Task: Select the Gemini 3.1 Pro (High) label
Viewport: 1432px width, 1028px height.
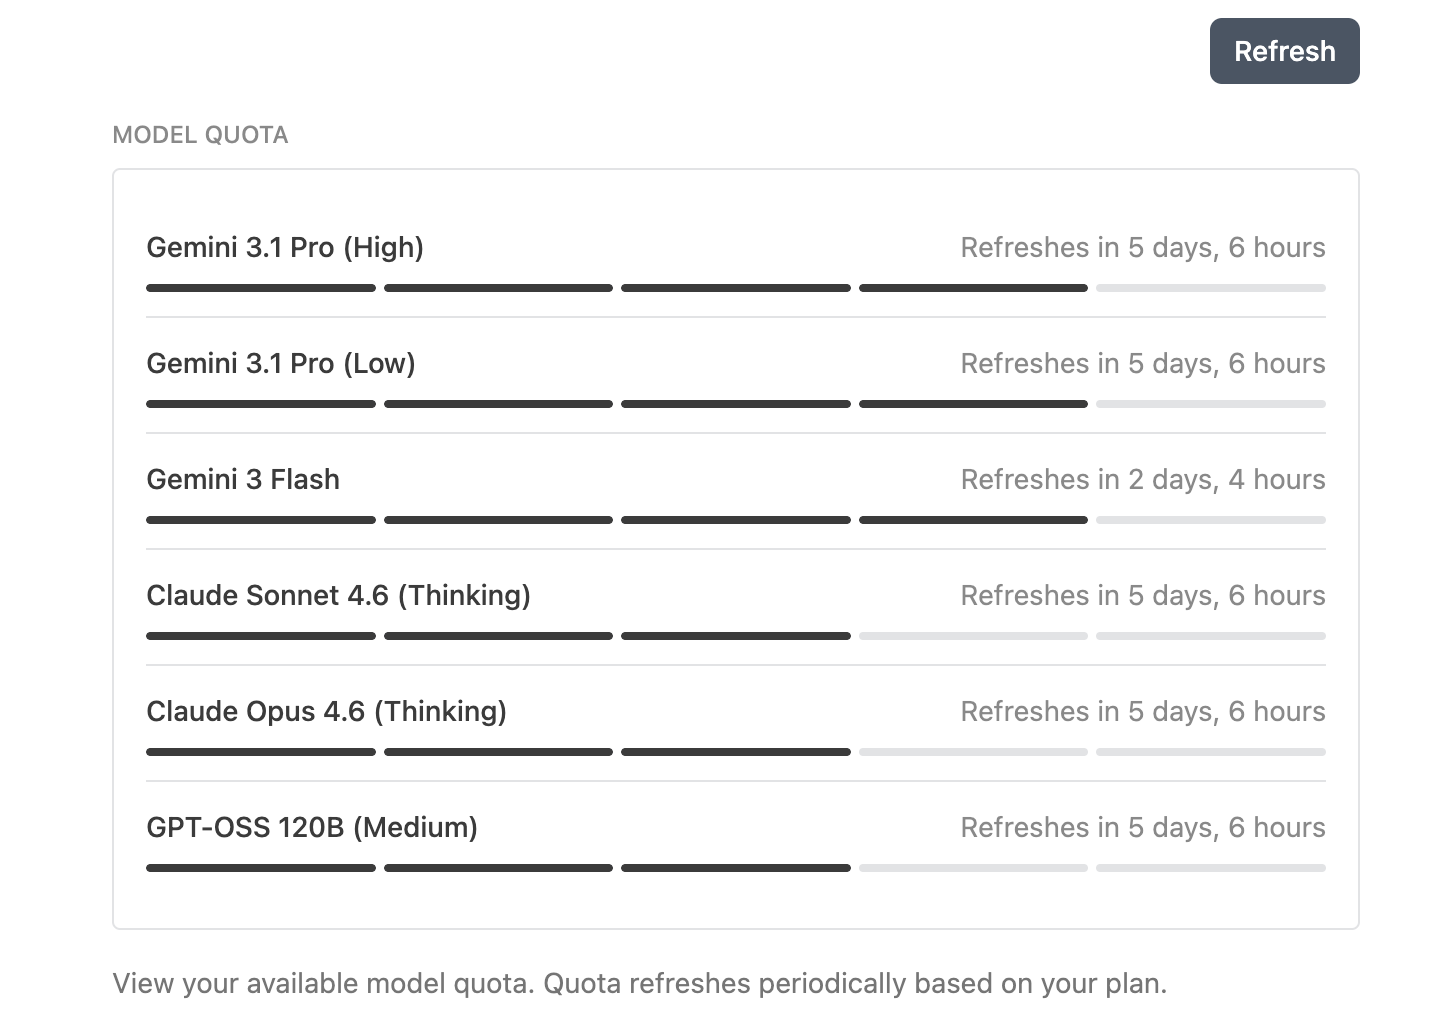Action: (285, 247)
